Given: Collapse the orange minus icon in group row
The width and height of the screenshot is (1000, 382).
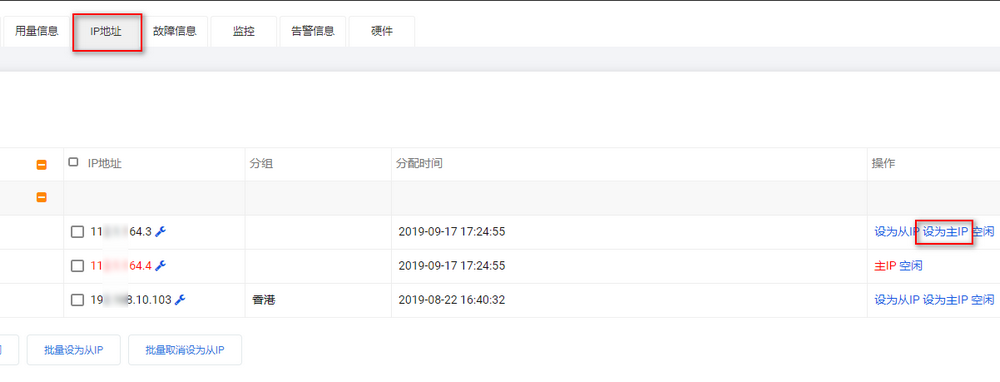Looking at the screenshot, I should pos(41,198).
